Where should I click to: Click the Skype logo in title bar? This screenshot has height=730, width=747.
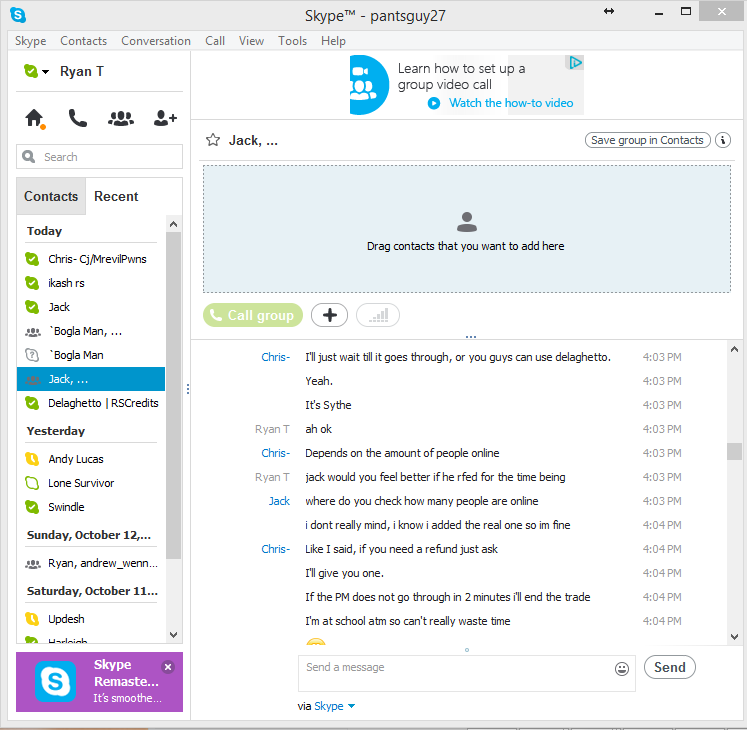click(18, 15)
